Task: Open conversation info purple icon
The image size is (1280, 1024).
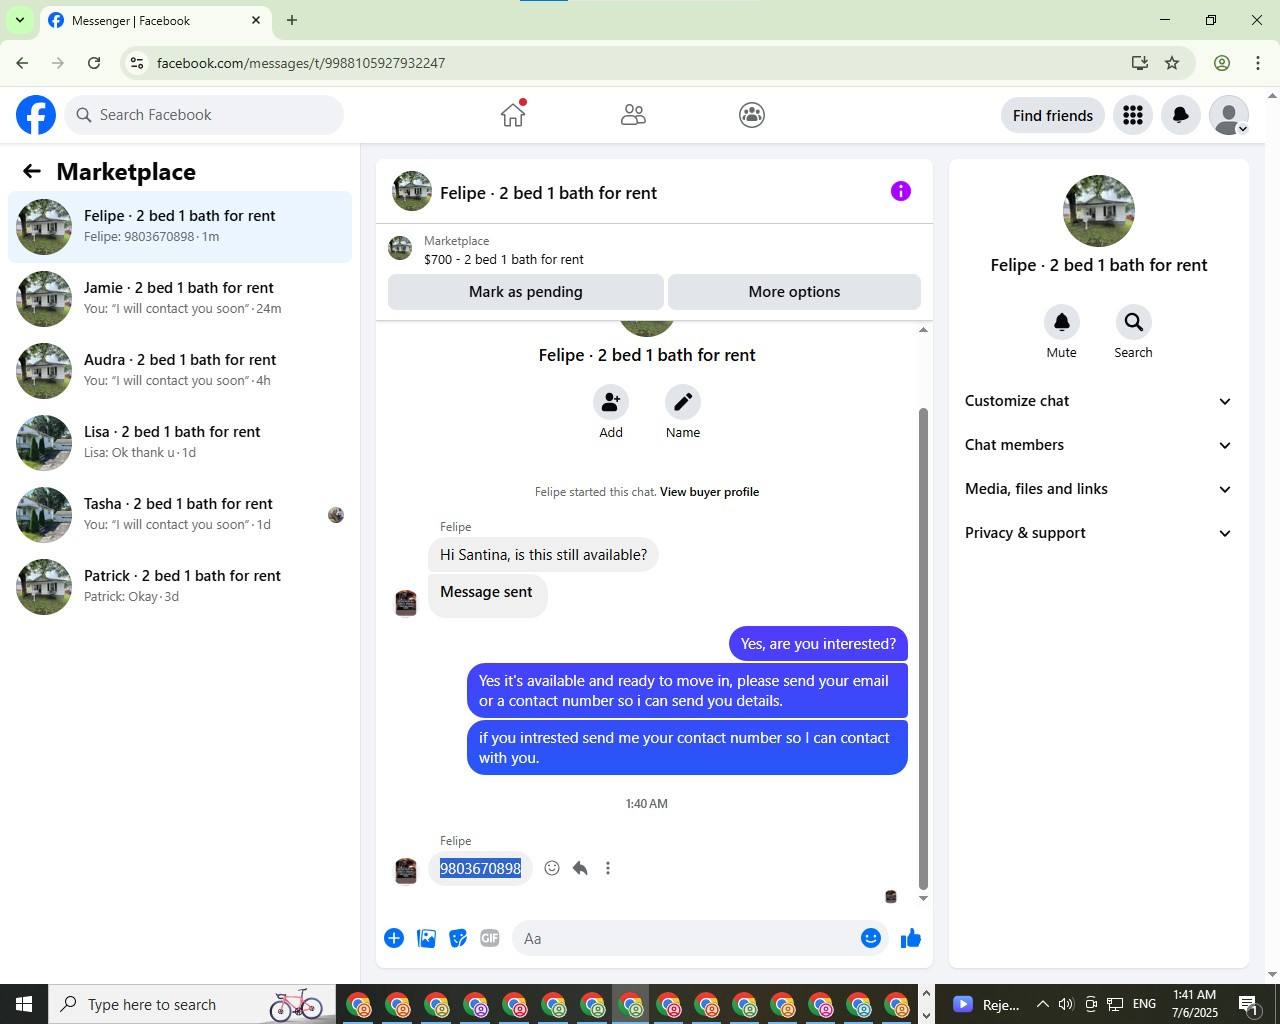Action: (901, 191)
